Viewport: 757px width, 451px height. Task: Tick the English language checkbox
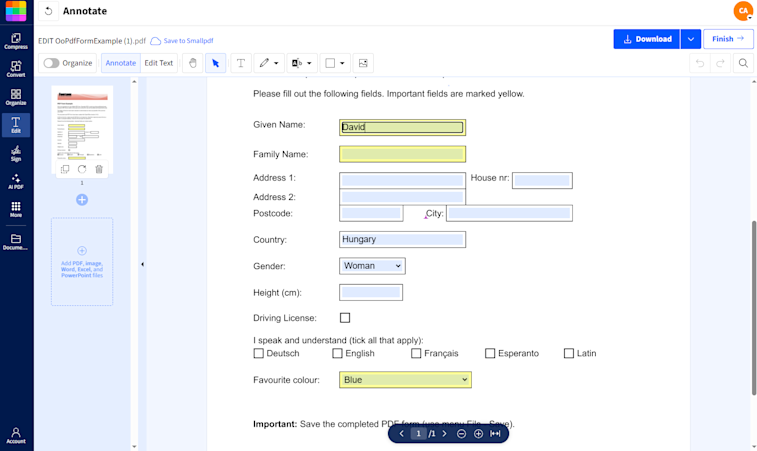(x=337, y=353)
